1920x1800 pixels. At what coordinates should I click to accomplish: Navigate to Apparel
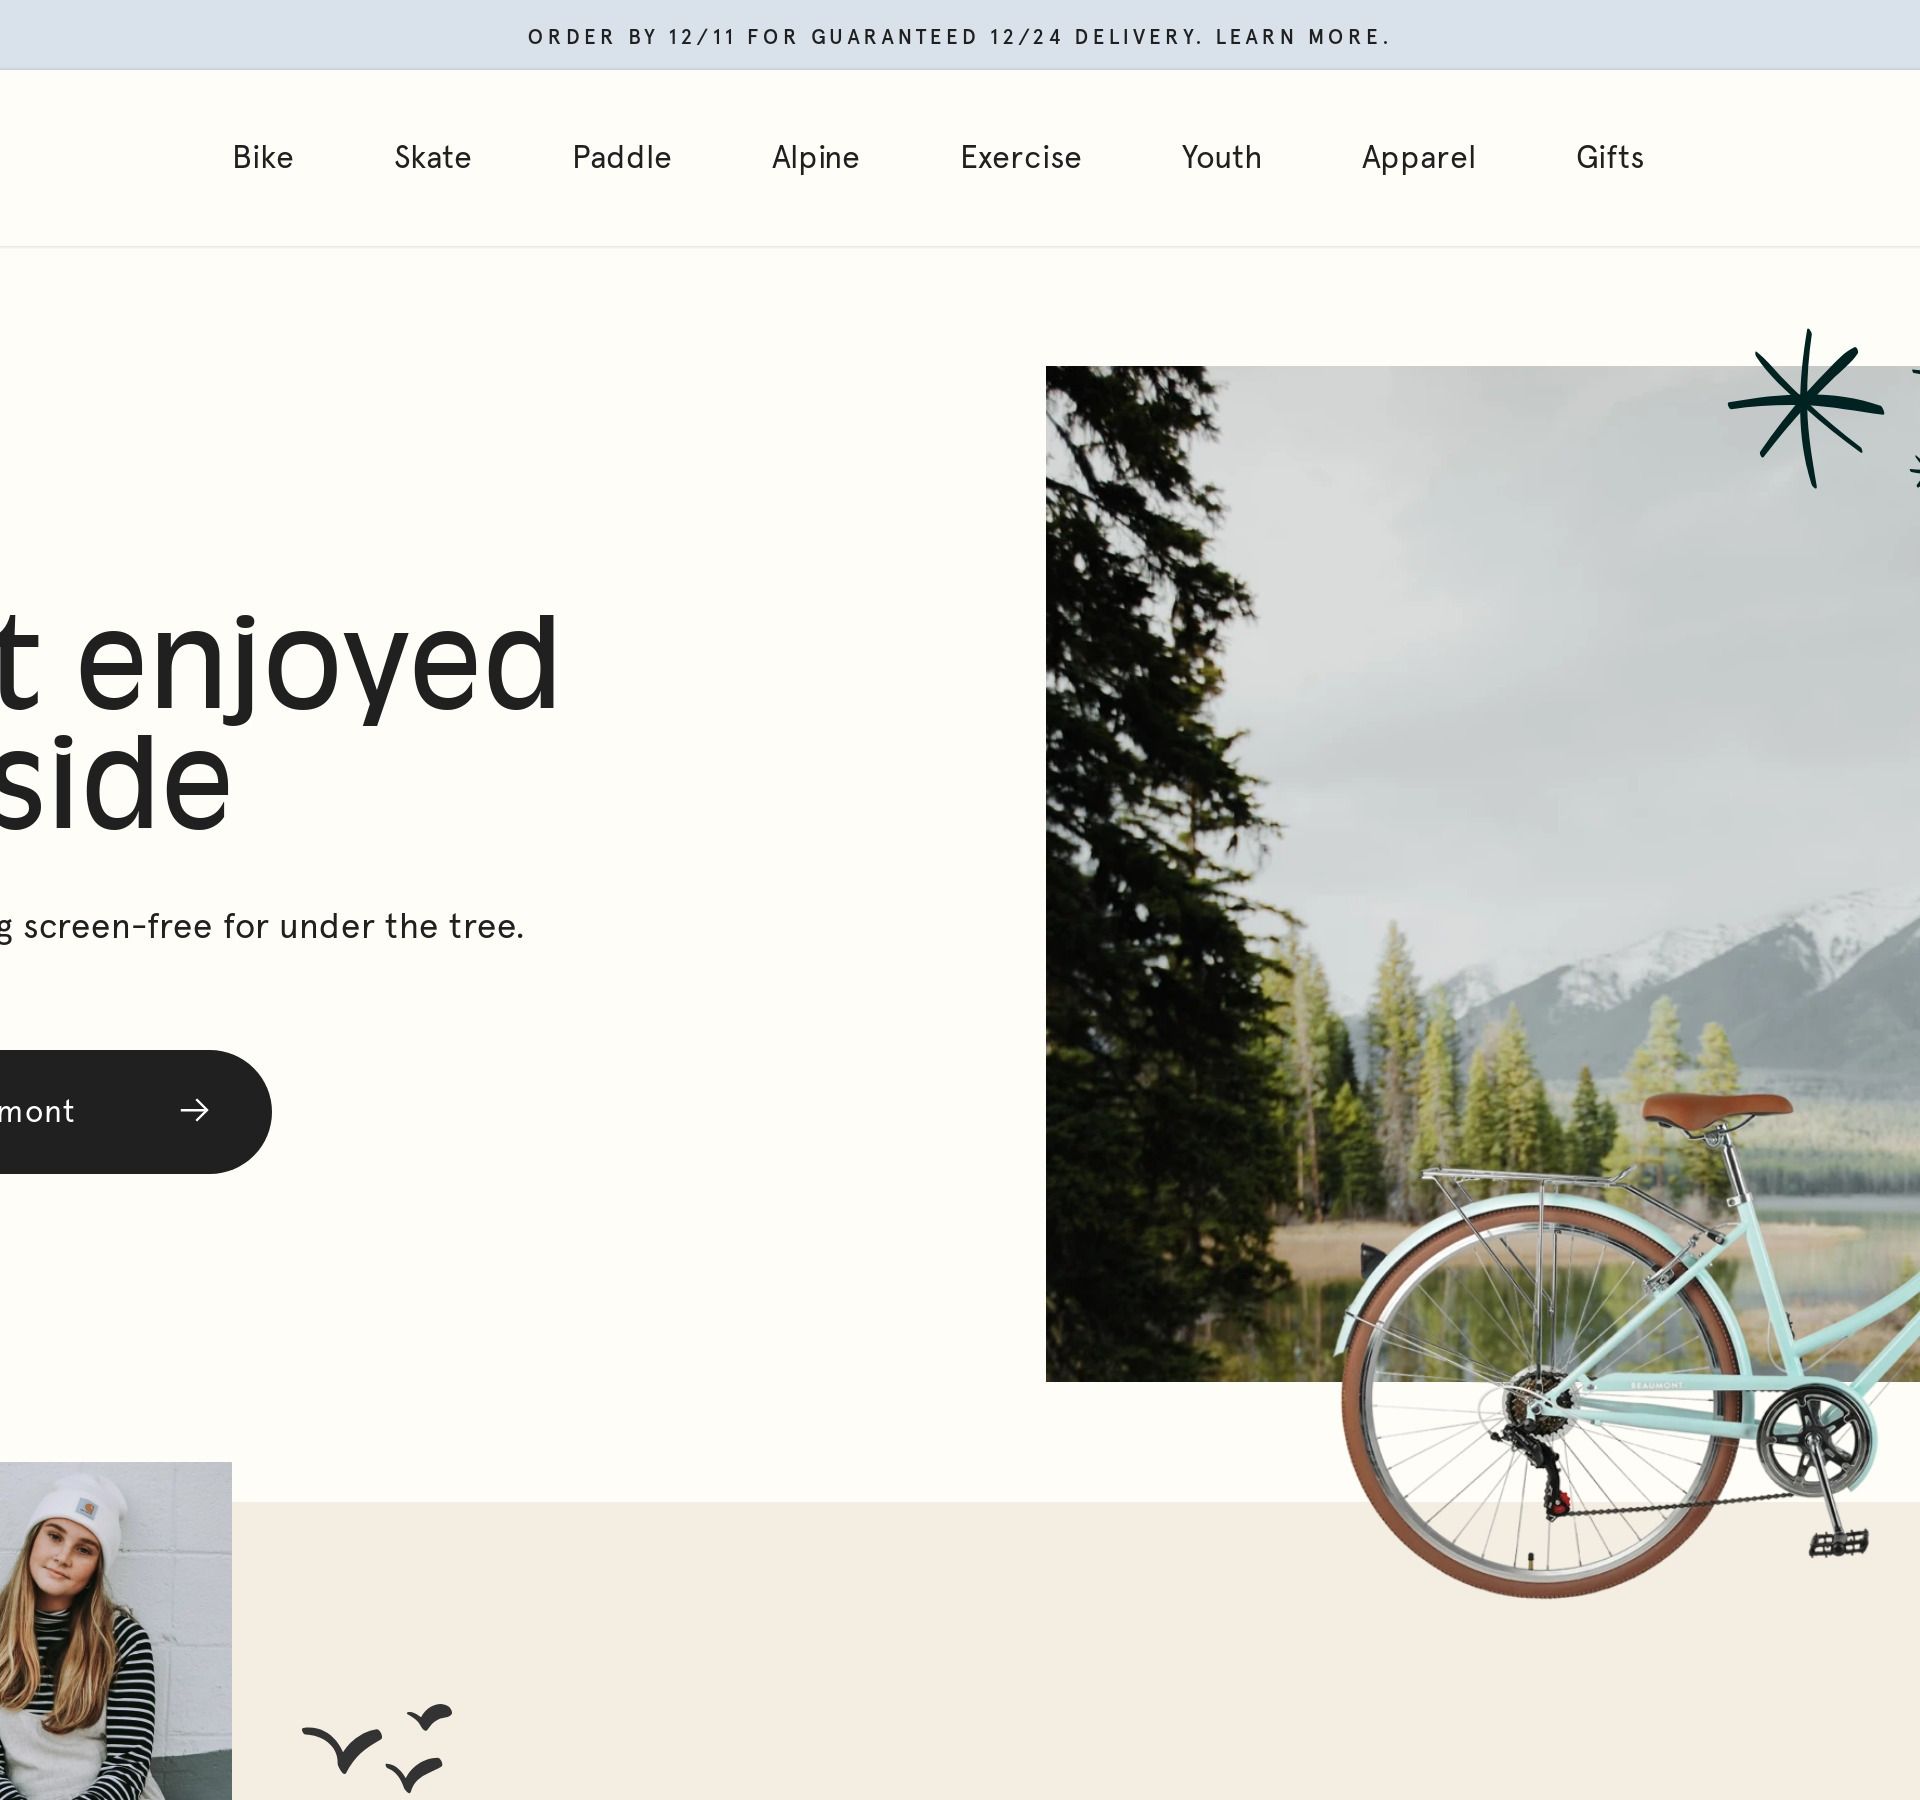click(x=1419, y=158)
